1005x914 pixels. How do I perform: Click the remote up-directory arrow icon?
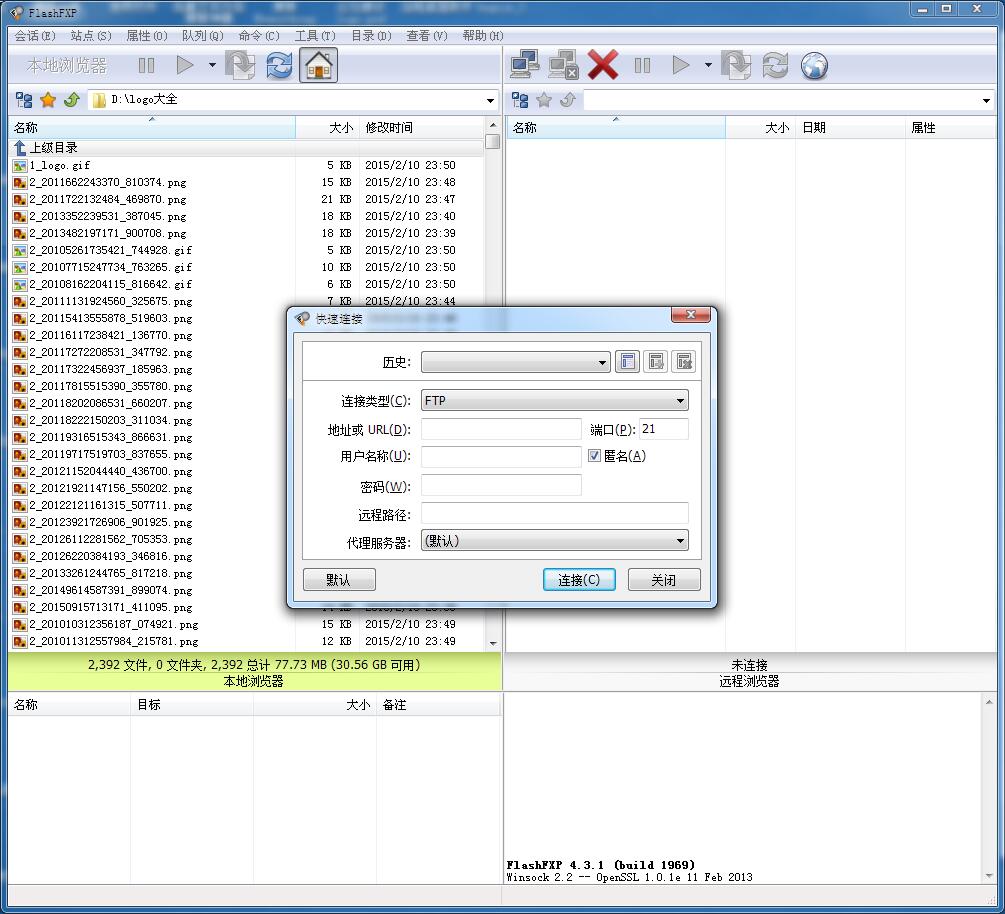(x=568, y=100)
